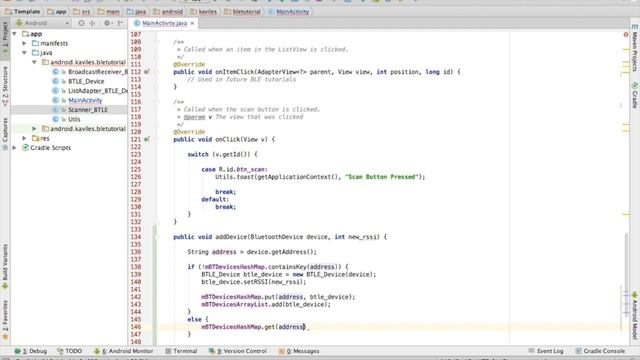Click the MainActivity breadcrumb
The image size is (640, 360).
[289, 11]
